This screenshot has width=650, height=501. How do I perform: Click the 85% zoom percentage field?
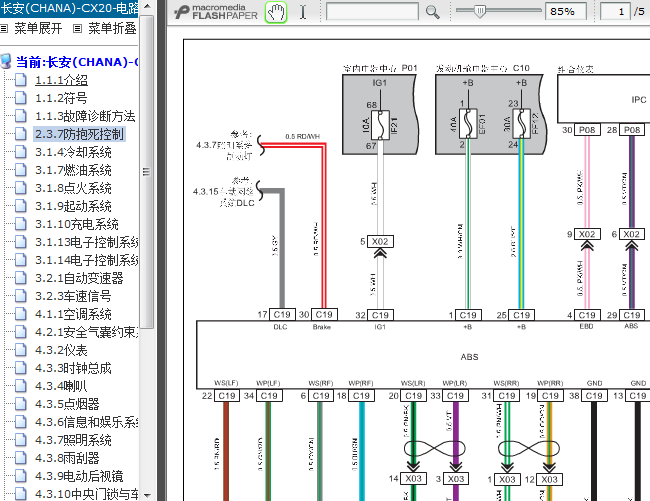pos(566,12)
